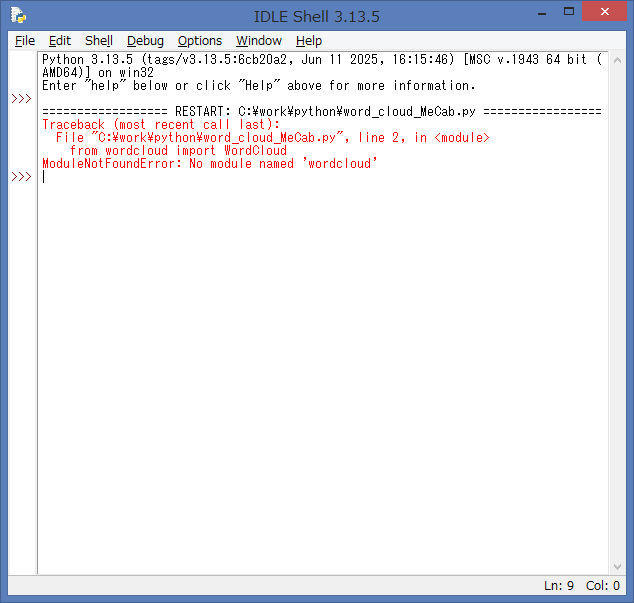Click the 'Ln: 9' status indicator
The image size is (634, 603).
pos(558,586)
